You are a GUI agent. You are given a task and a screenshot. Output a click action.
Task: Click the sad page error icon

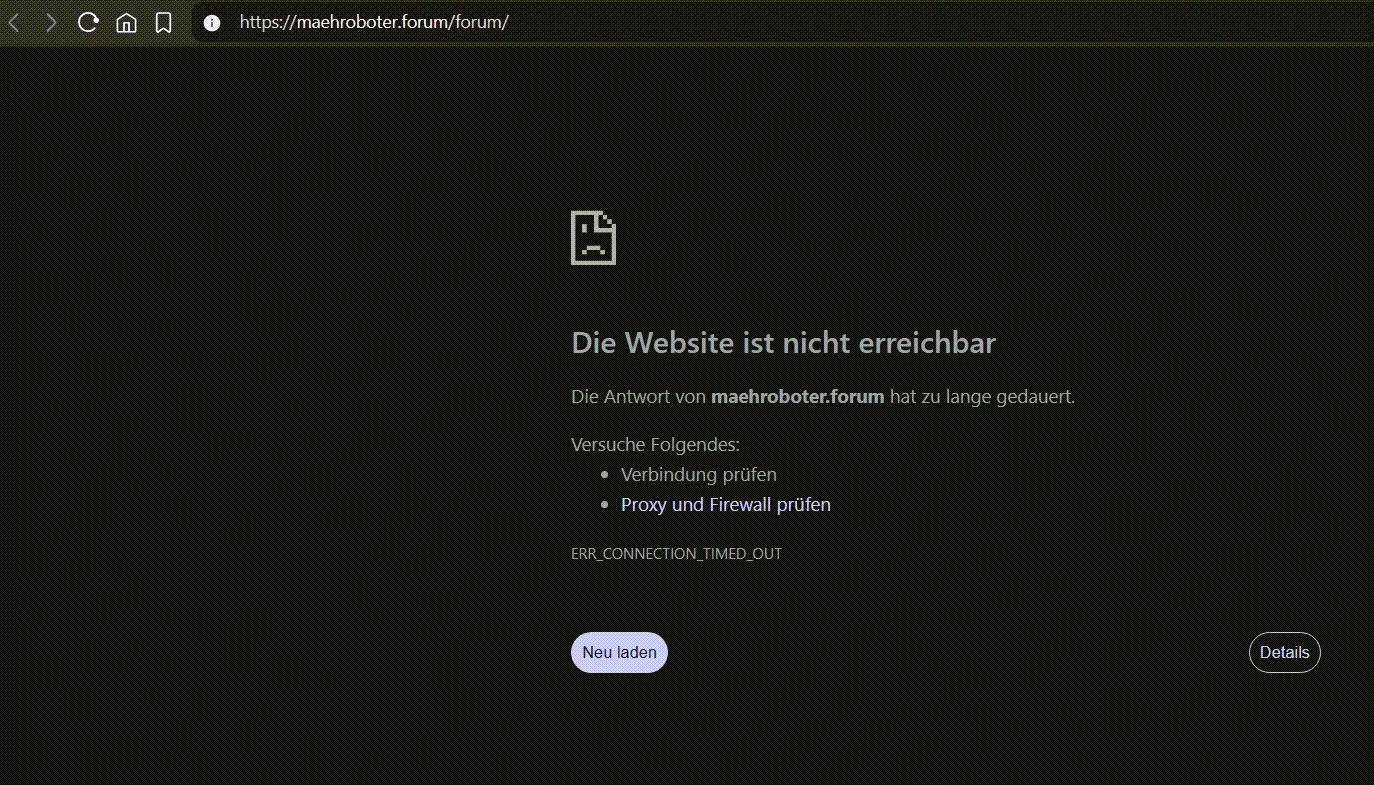(593, 238)
